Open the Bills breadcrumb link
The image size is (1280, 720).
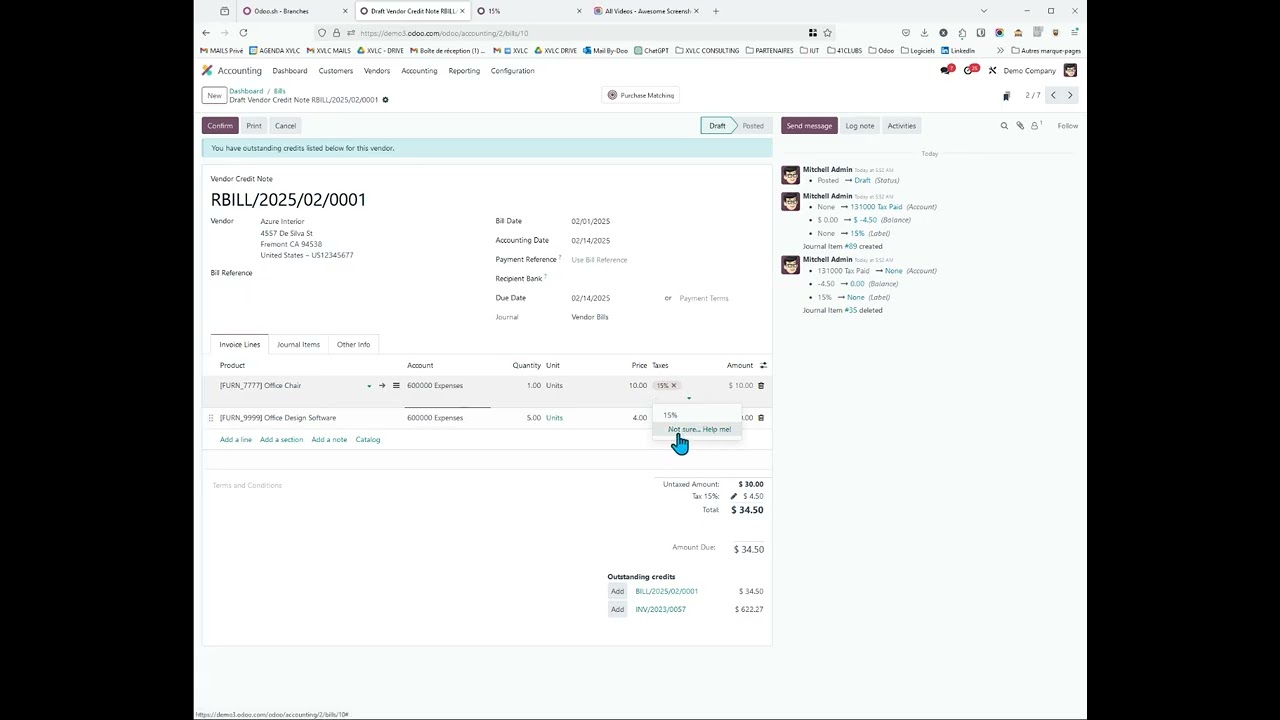279,91
